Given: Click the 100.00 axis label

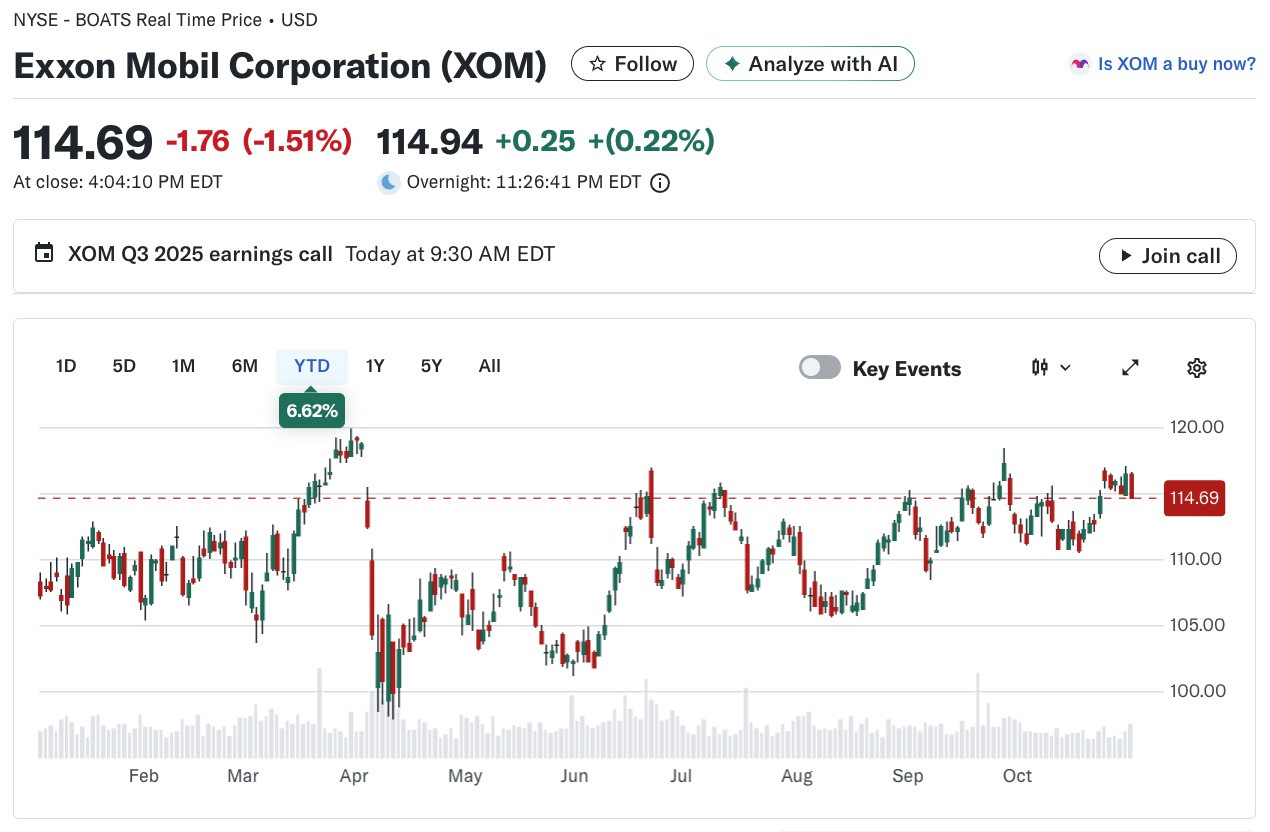Looking at the screenshot, I should (x=1196, y=691).
